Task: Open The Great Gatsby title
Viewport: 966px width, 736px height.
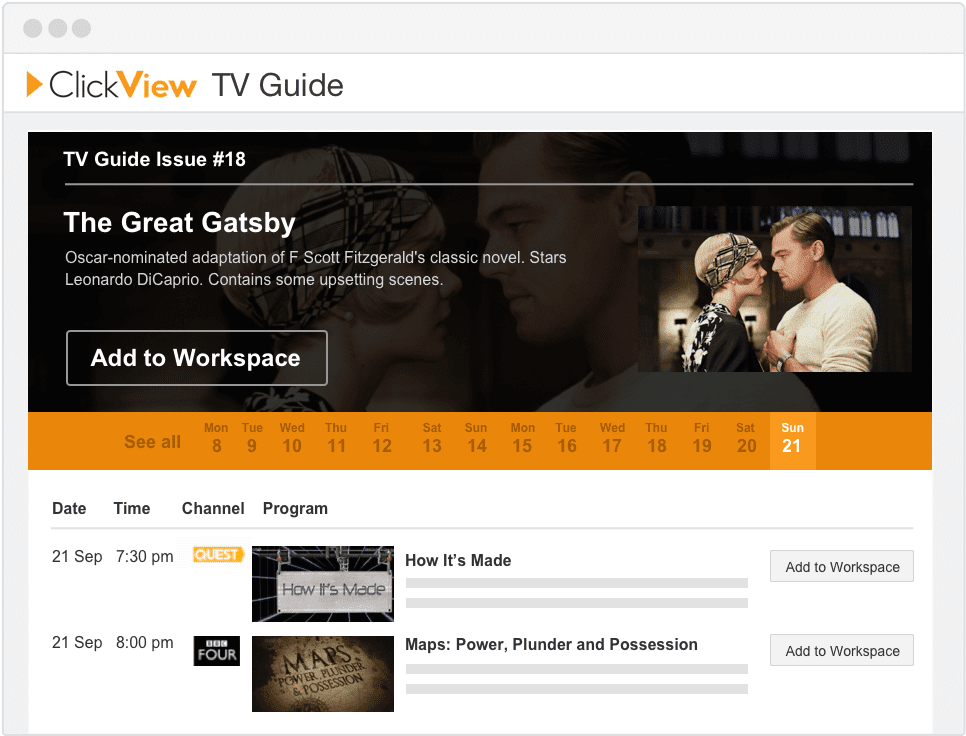Action: (x=179, y=223)
